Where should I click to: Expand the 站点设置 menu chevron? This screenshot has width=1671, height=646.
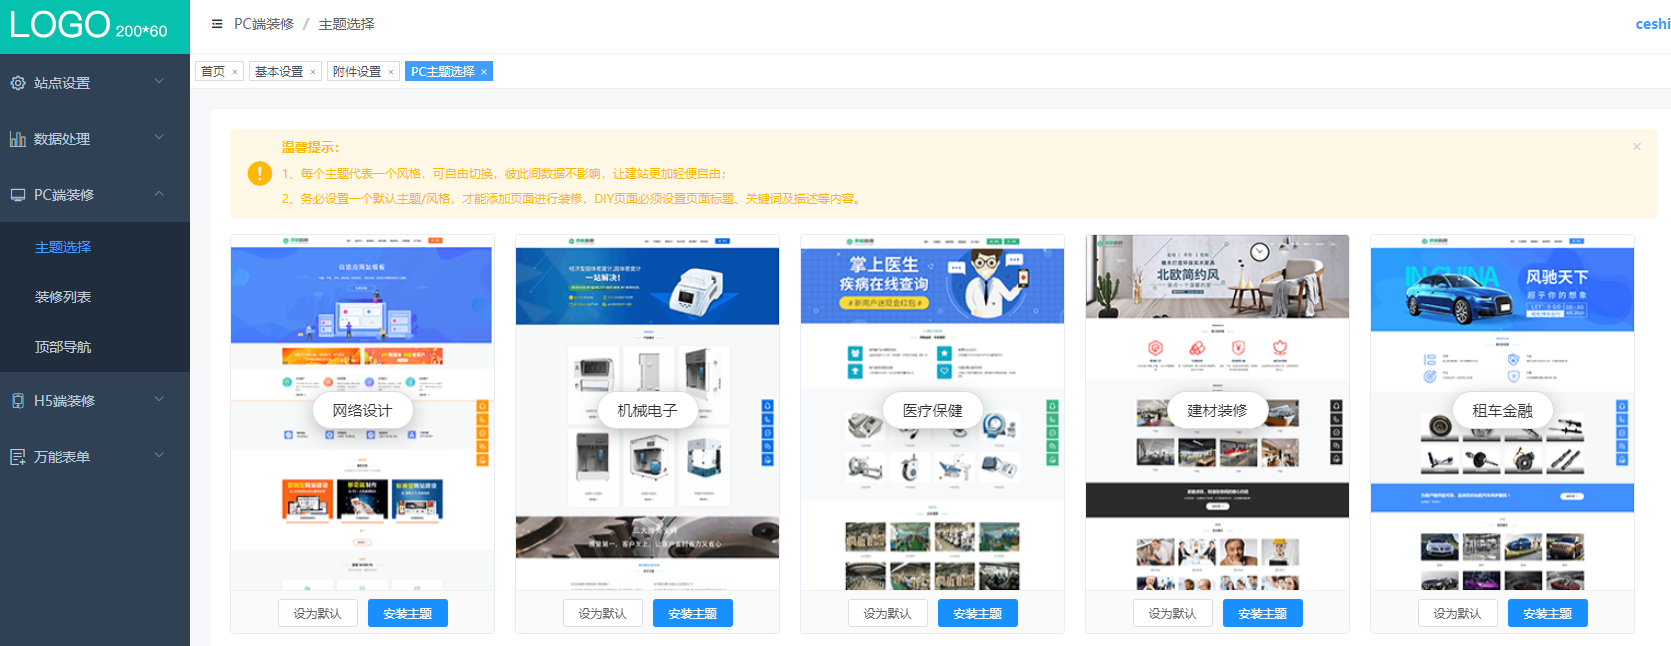click(x=159, y=82)
